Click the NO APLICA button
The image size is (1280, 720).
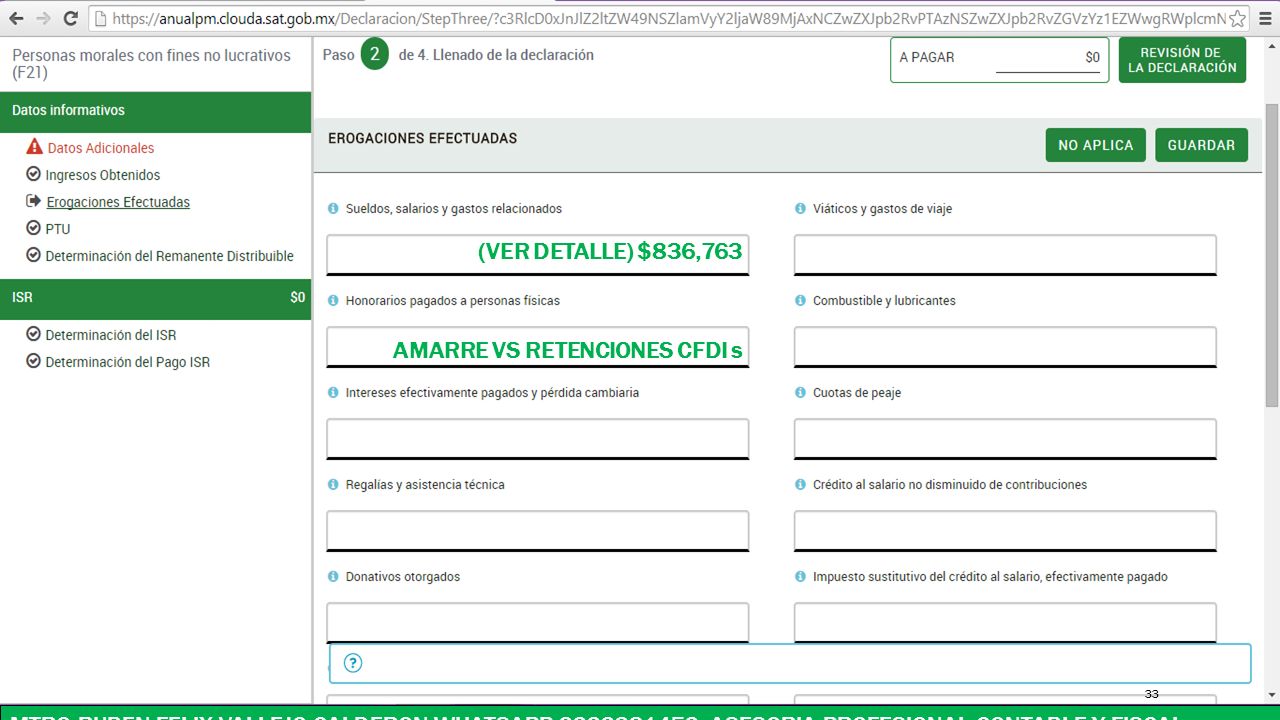(x=1095, y=145)
